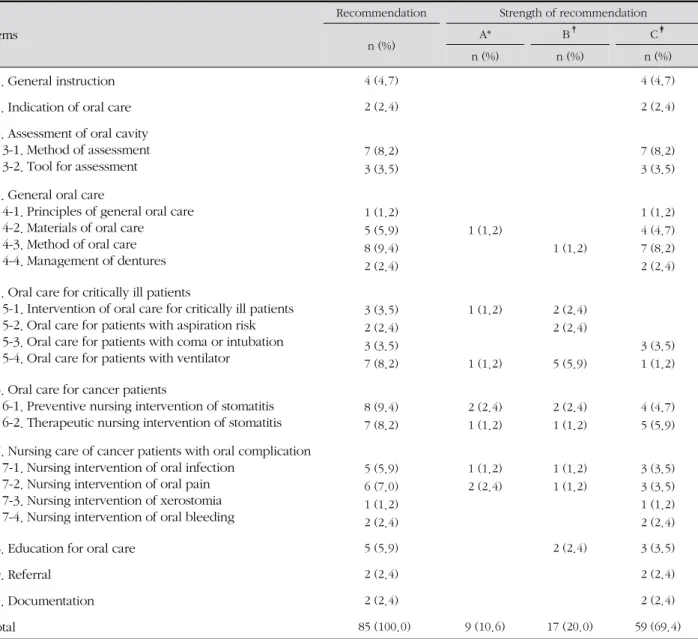Screen dimensions: 698x639
Task: Select the 'Indication of oral care' label
Action: pos(69,107)
